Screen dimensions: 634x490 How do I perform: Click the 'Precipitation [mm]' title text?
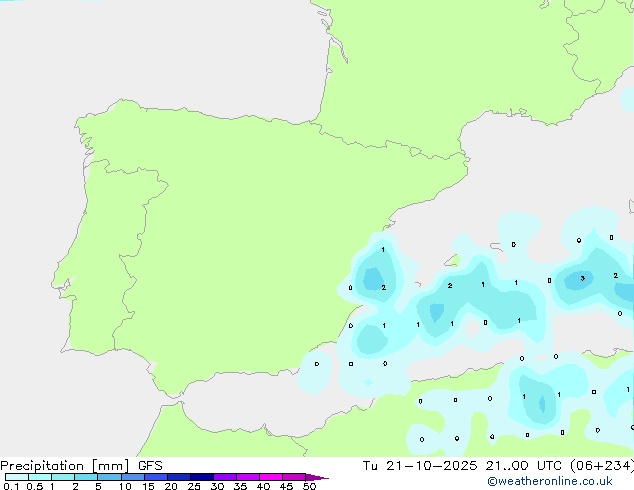65,466
